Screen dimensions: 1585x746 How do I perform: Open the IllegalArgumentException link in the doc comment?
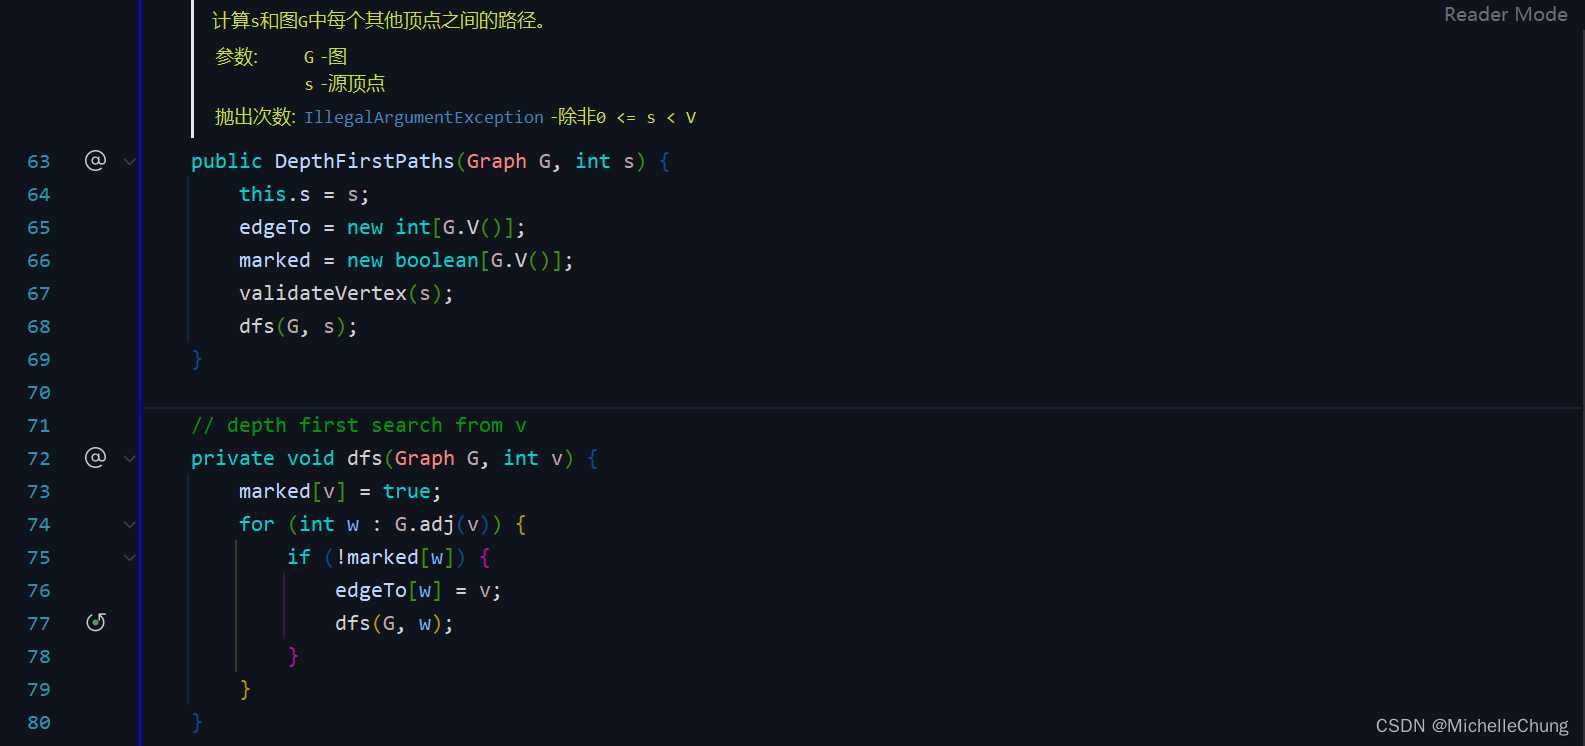(424, 117)
